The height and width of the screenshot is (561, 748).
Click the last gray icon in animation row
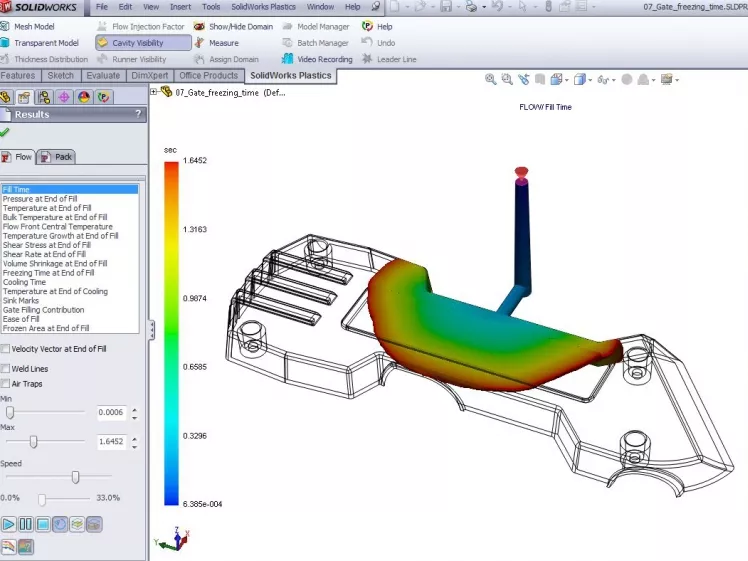tap(94, 524)
